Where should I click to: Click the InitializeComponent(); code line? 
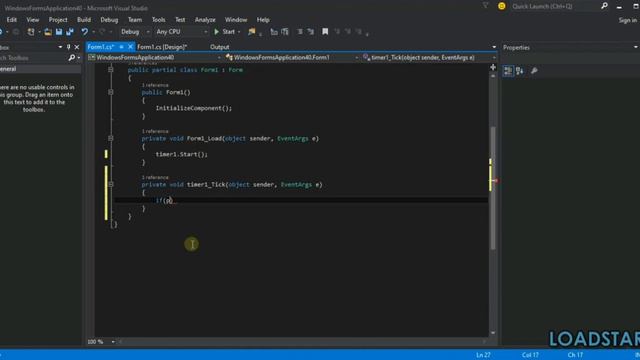tap(194, 108)
